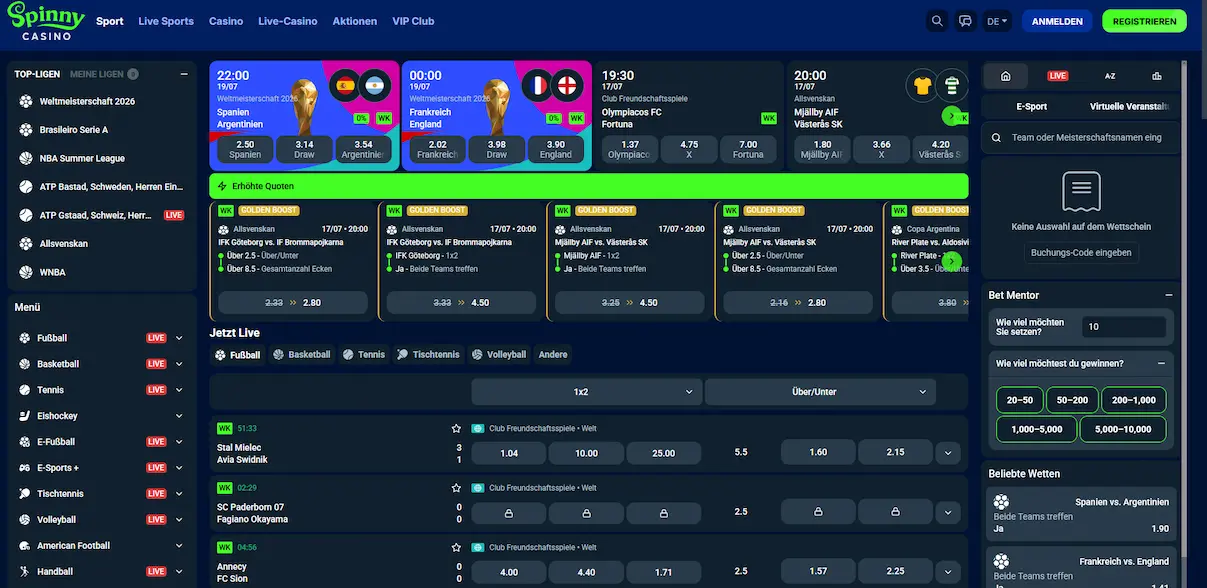The image size is (1207, 588).
Task: Open Live-Casino in top navigation
Action: pos(288,21)
